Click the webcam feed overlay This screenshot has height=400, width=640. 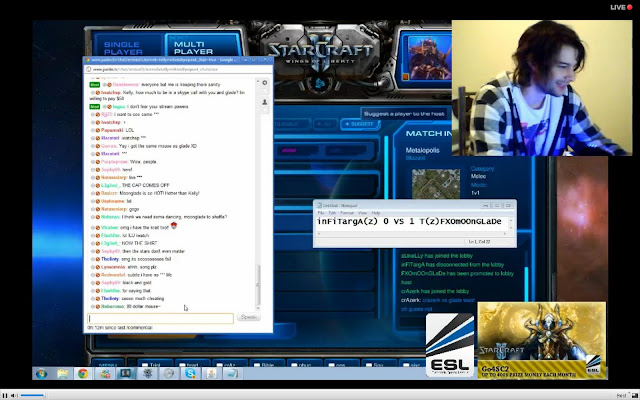[x=542, y=88]
